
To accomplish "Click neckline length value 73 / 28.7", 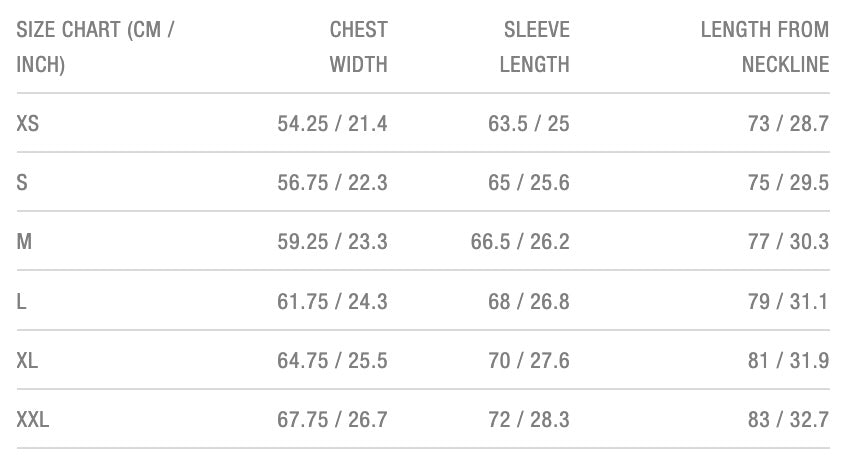I will point(788,124).
